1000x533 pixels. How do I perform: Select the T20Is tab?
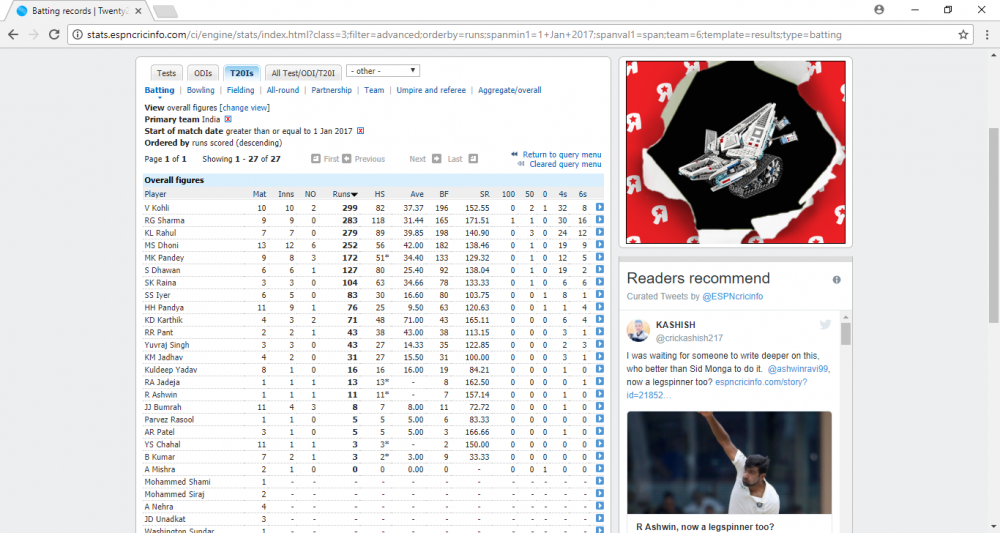coord(242,73)
